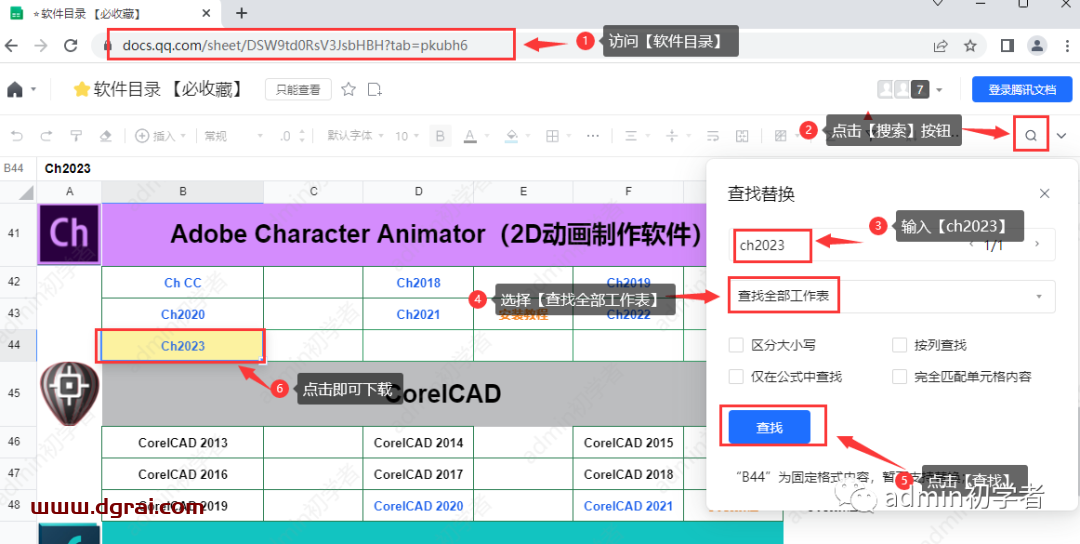The width and height of the screenshot is (1080, 544).
Task: Click the undo arrow icon
Action: 17,136
